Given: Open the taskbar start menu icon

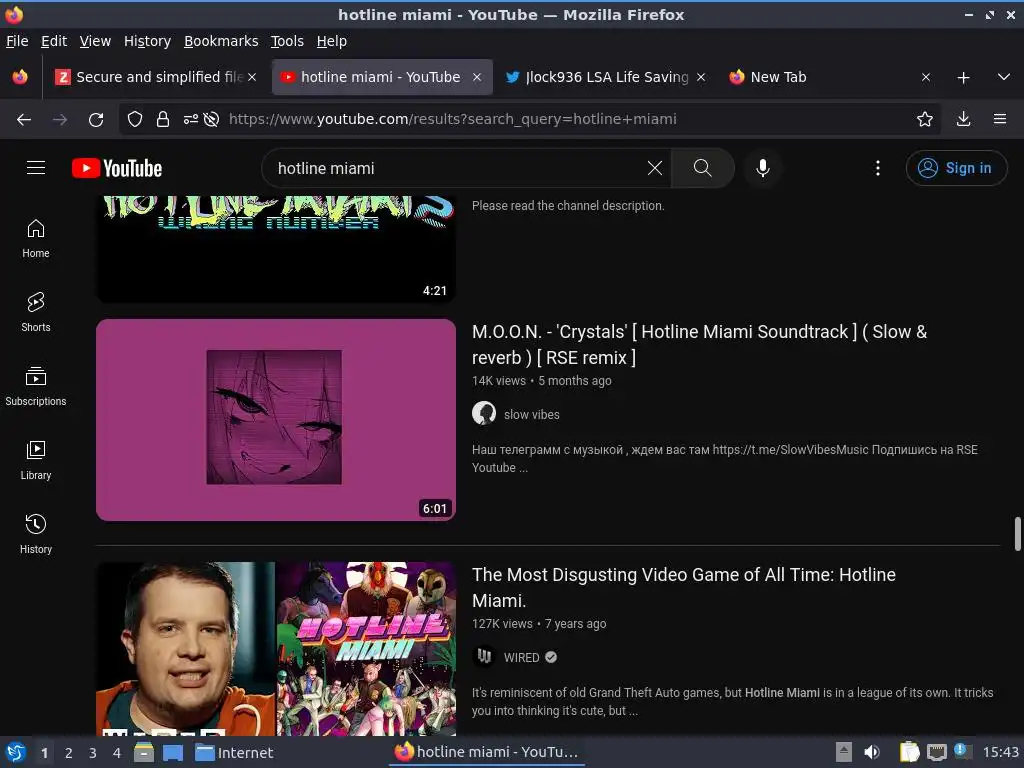Looking at the screenshot, I should 16,752.
